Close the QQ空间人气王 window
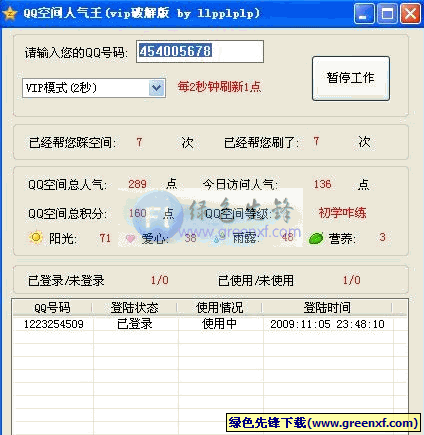This screenshot has width=424, height=435. tap(410, 14)
